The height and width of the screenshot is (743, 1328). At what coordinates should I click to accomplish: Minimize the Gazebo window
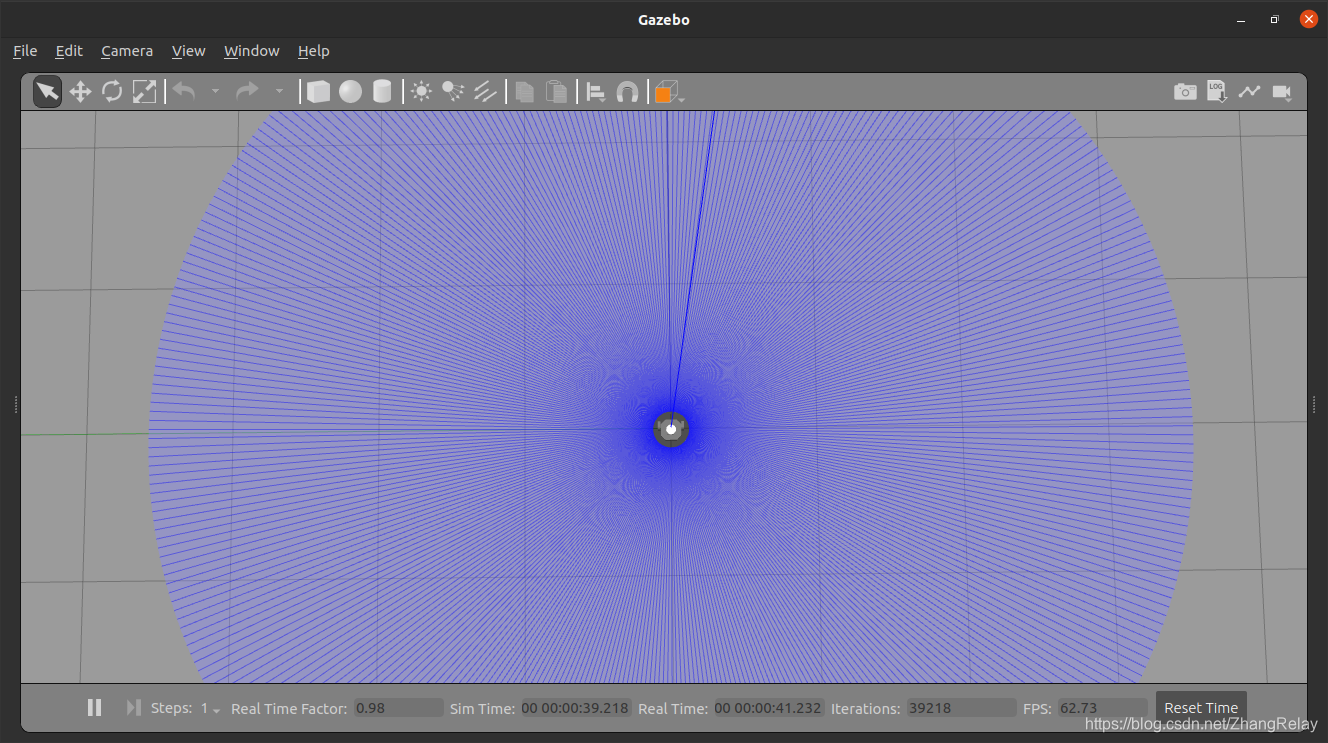(1240, 19)
